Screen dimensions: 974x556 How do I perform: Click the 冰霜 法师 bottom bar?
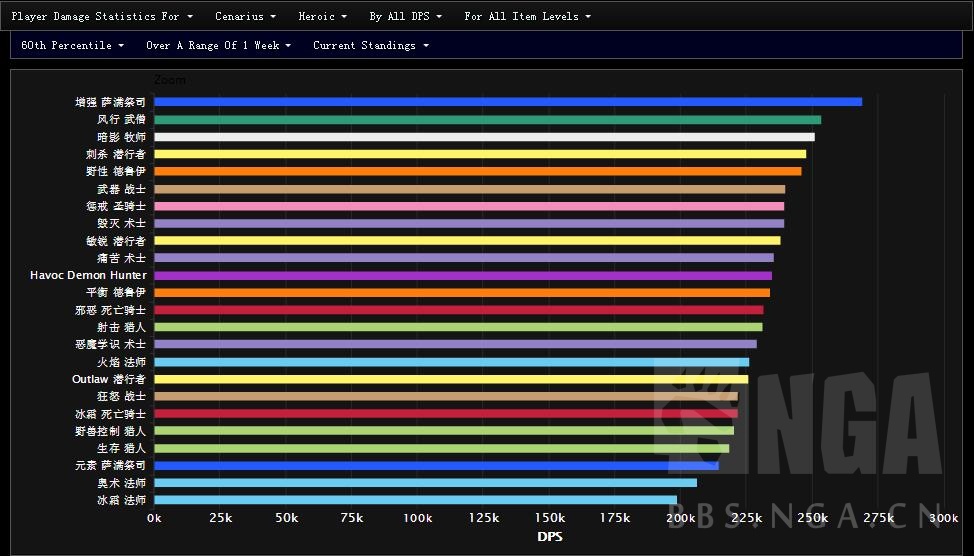pyautogui.click(x=416, y=500)
